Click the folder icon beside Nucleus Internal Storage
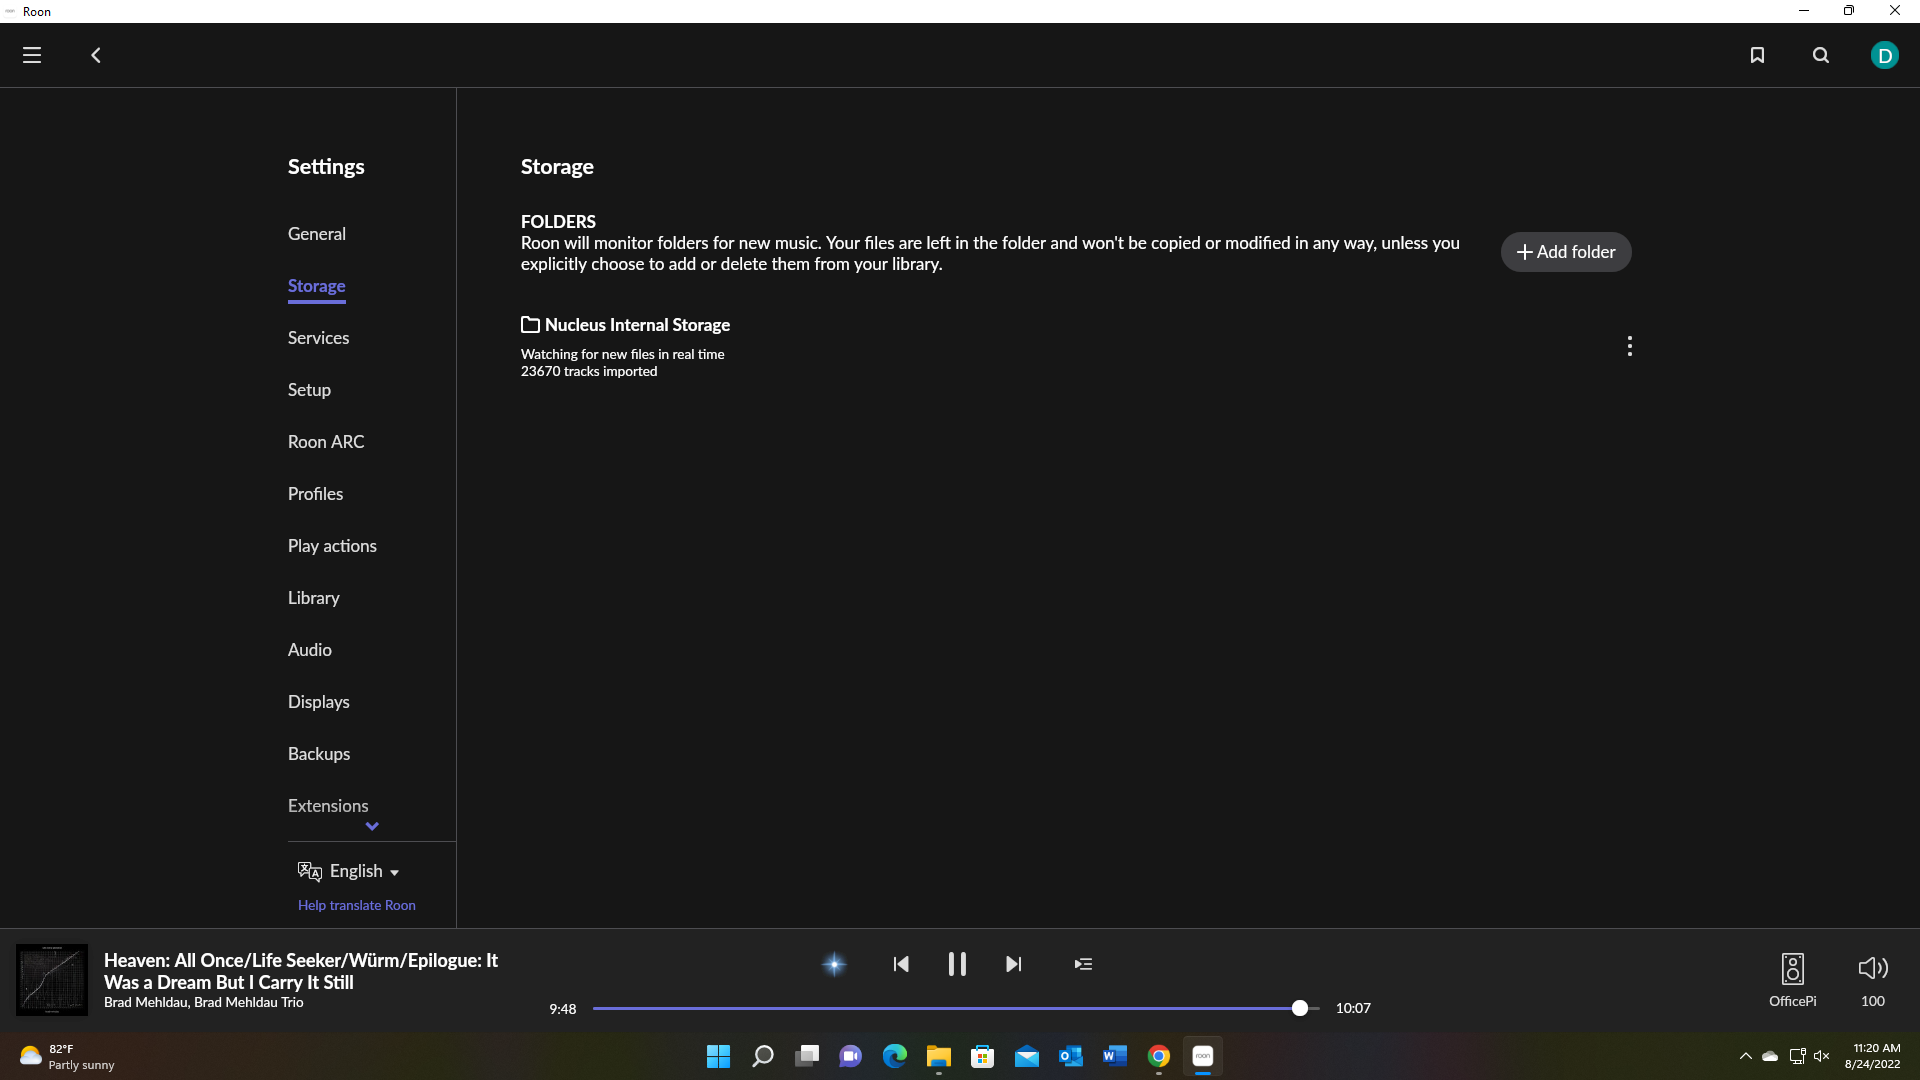1920x1080 pixels. click(x=530, y=325)
